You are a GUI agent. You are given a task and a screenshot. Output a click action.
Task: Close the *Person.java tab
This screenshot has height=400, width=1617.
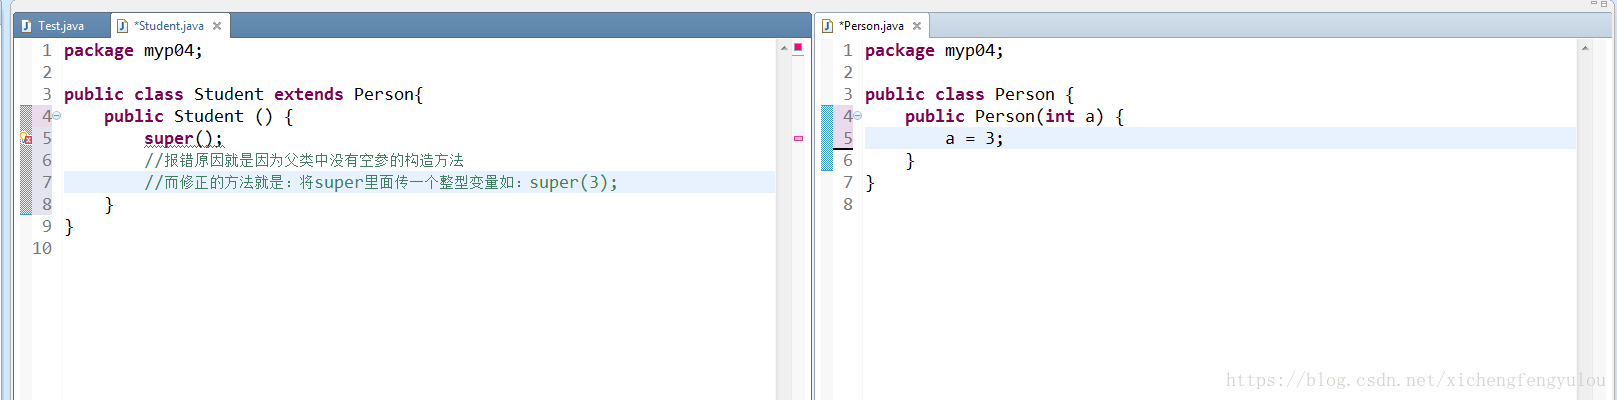pos(917,26)
